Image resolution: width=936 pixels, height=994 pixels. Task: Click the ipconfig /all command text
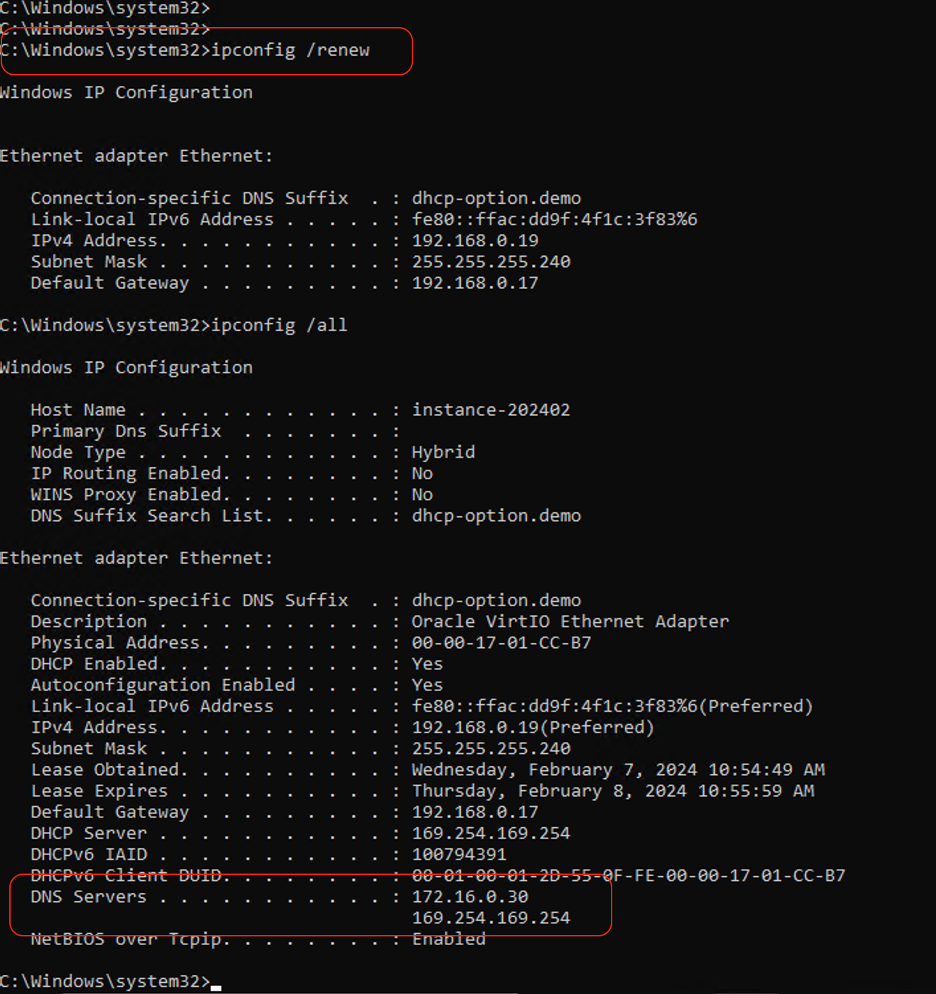point(279,325)
